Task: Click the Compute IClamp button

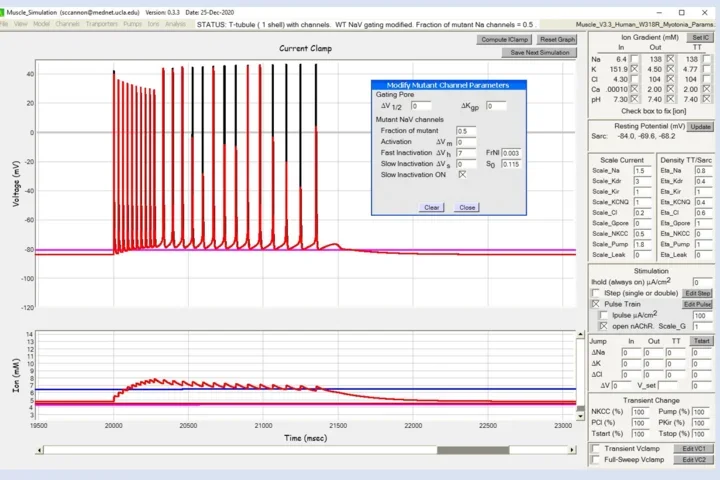Action: tap(504, 40)
